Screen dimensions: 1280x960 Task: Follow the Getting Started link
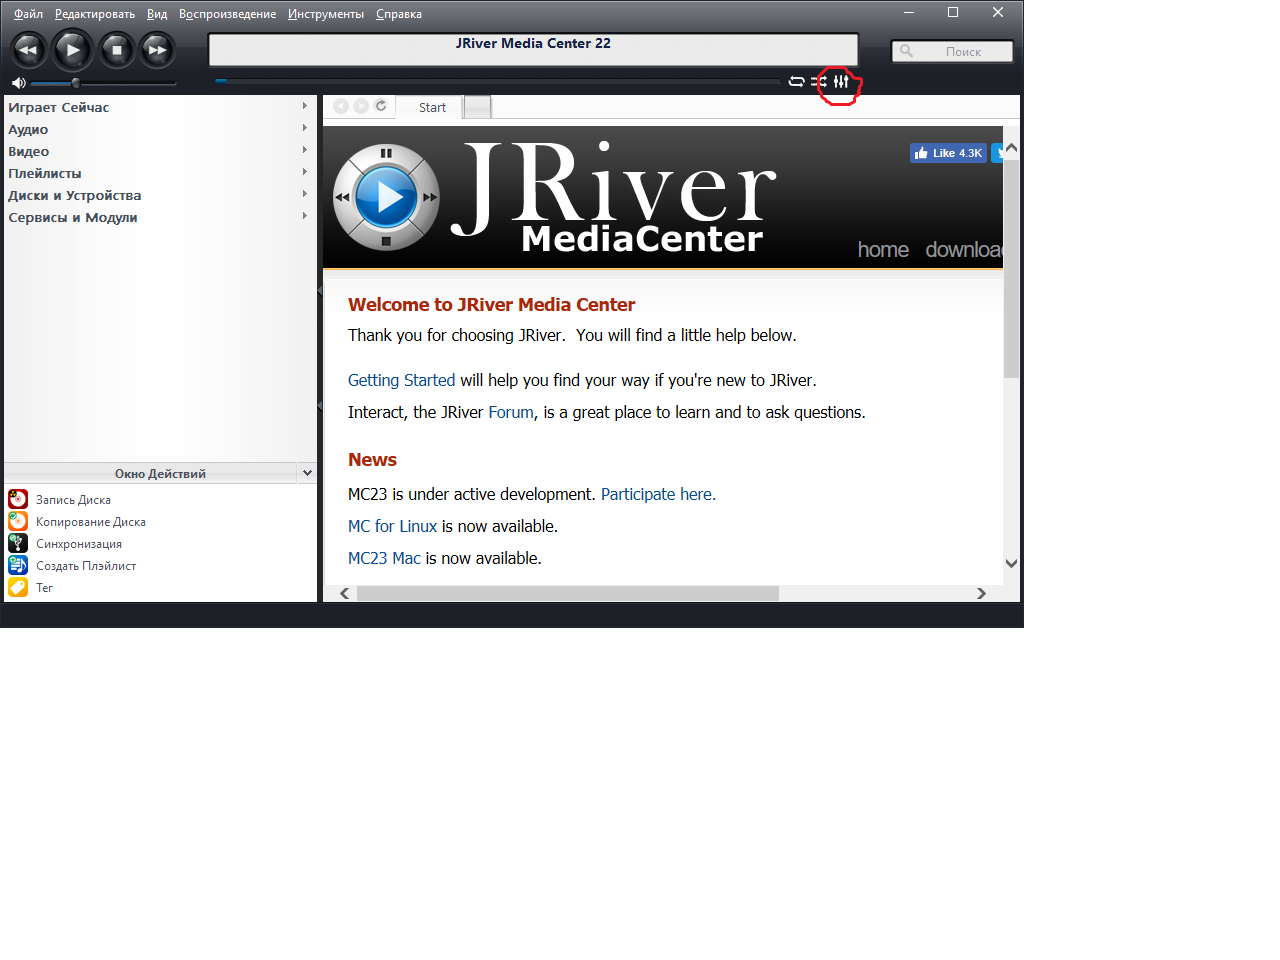(401, 380)
